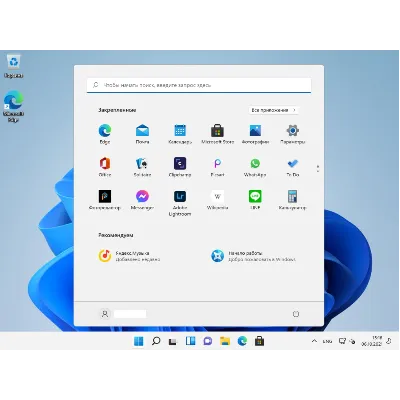Select the Microsoft Edge desktop shortcut
Image resolution: width=400 pixels, height=400 pixels.
(x=13, y=106)
